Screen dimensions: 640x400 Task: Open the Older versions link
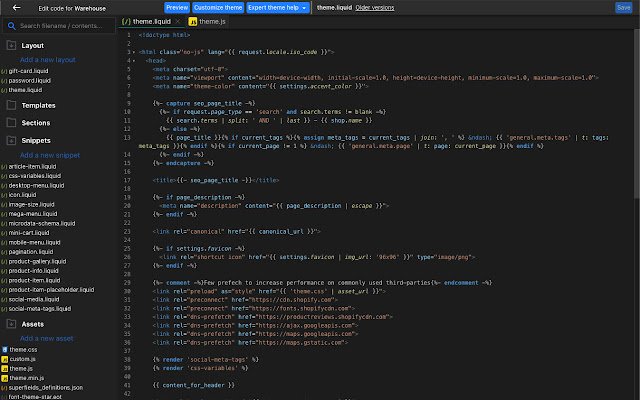375,8
